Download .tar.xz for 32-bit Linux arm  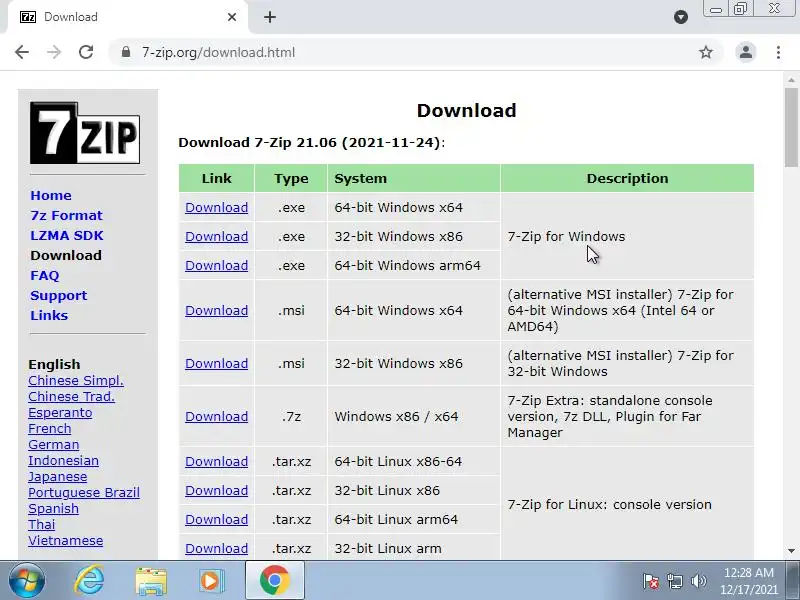(x=216, y=549)
